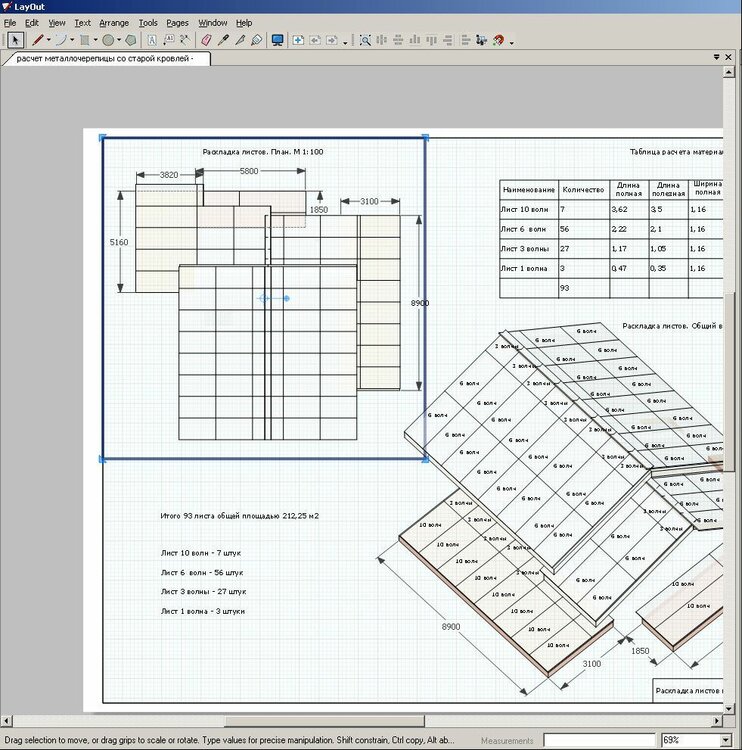Add a new page using plus icon
Viewport: 742px width, 750px height.
point(298,40)
